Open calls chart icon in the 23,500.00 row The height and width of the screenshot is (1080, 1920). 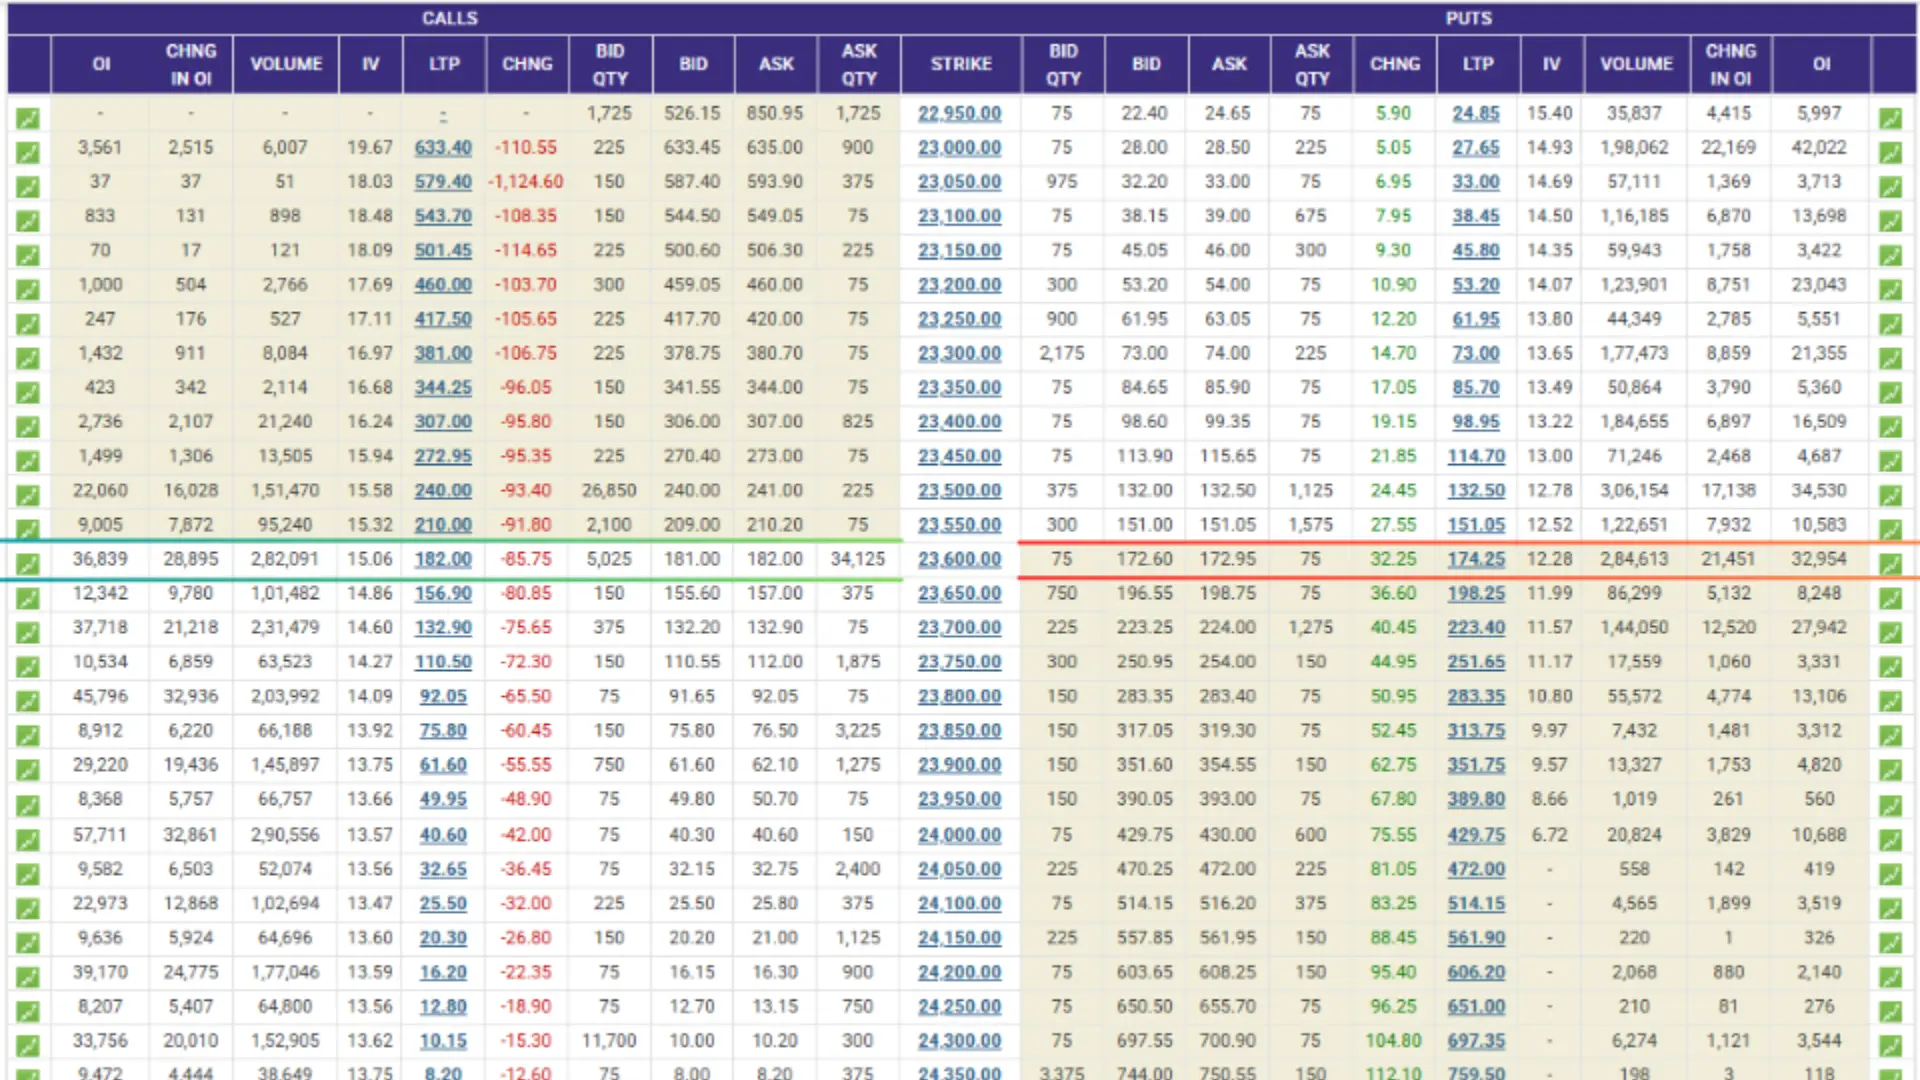pyautogui.click(x=28, y=495)
